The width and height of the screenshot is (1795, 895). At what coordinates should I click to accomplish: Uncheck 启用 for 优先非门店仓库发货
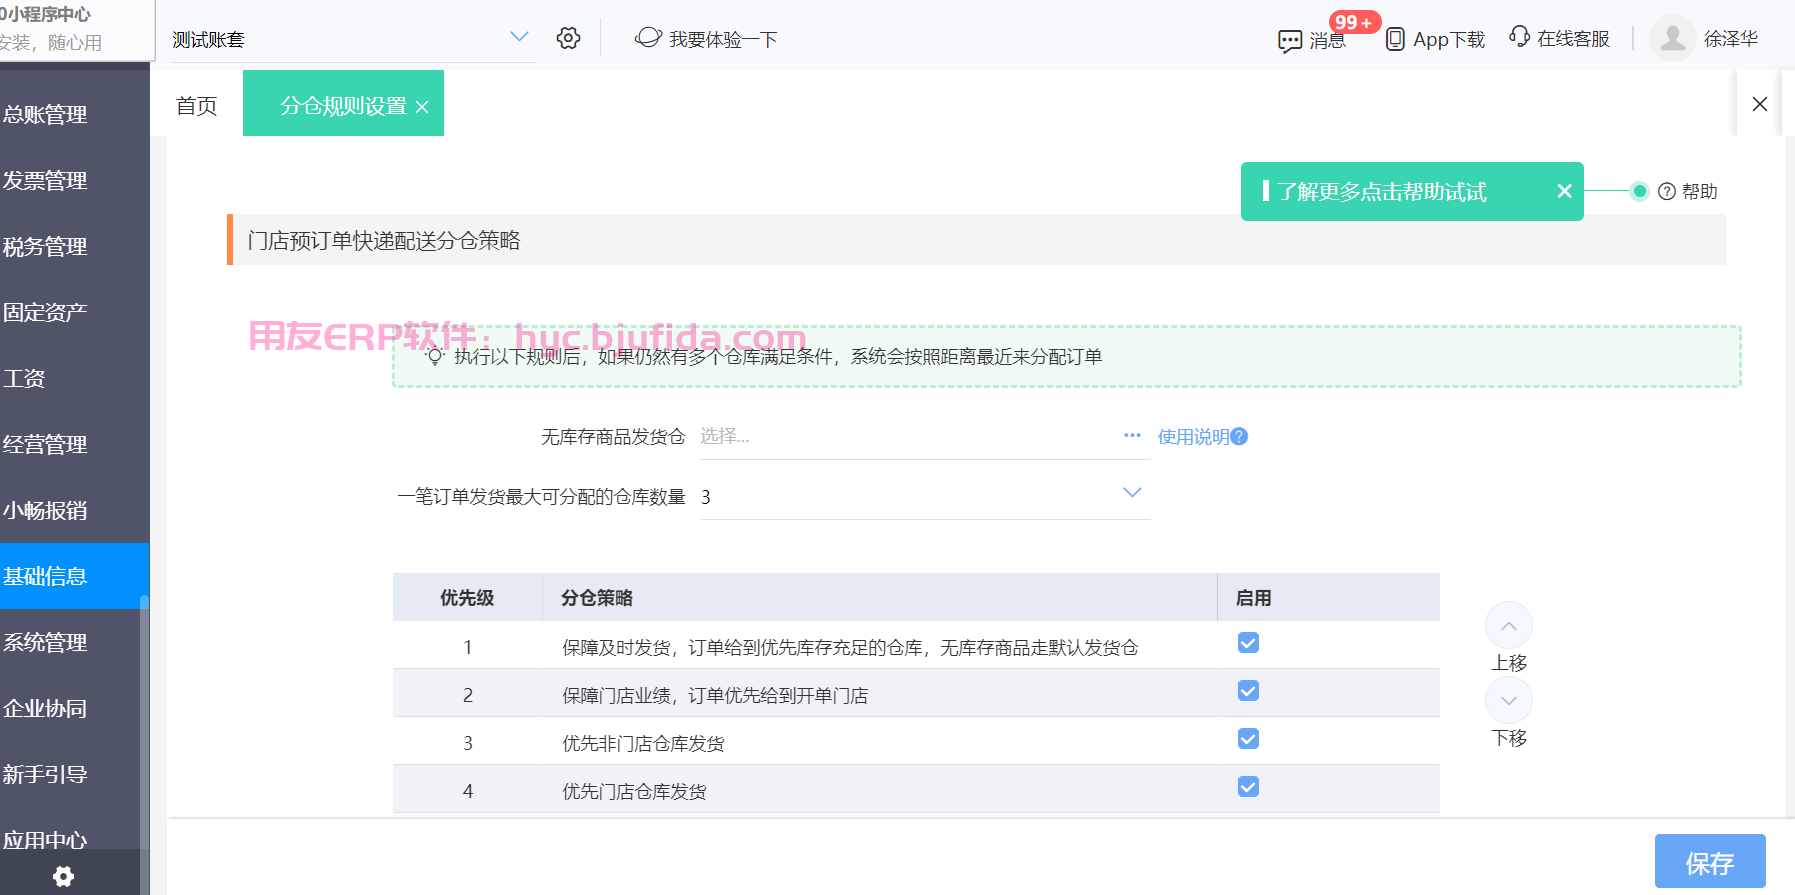(1248, 739)
